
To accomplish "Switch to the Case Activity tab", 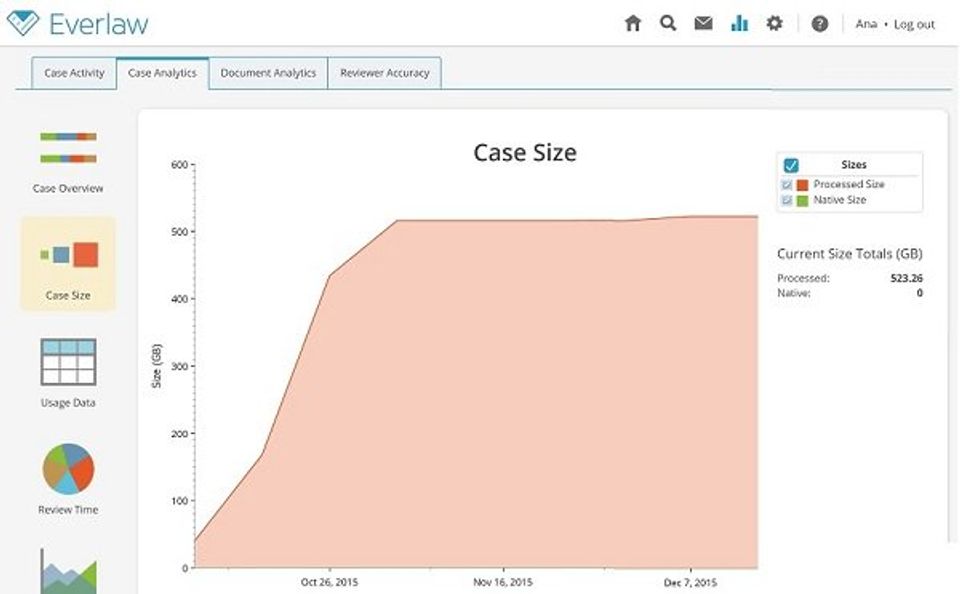I will [x=74, y=73].
